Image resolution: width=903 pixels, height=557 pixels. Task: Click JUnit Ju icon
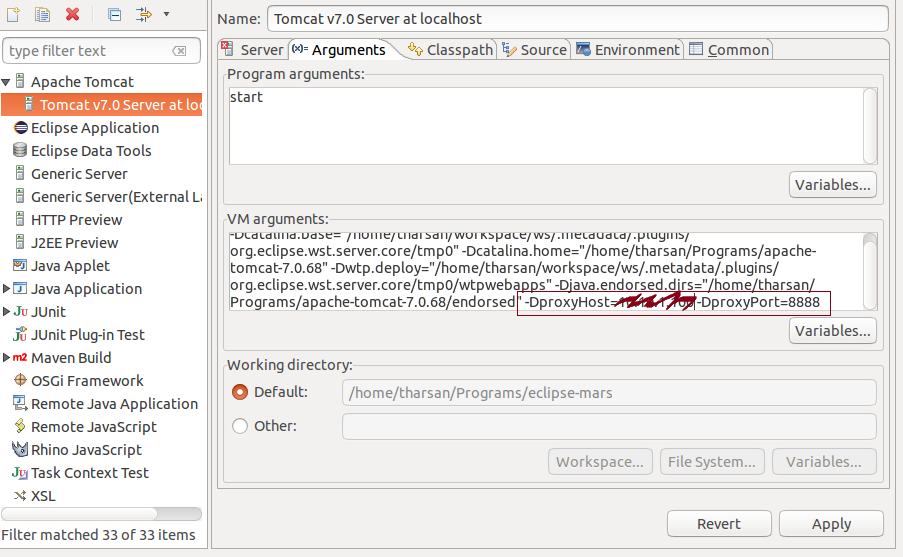pos(20,312)
